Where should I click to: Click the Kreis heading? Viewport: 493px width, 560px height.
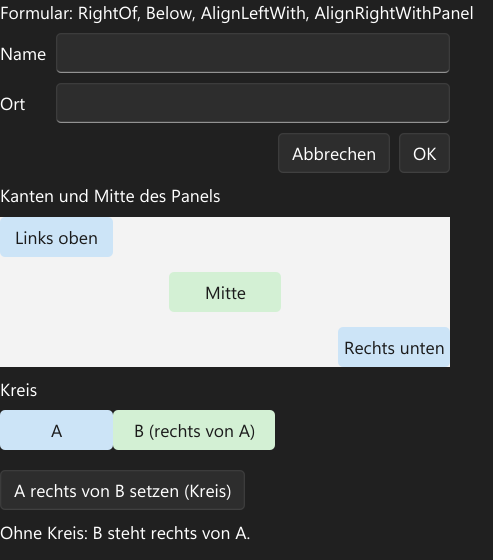(x=19, y=390)
